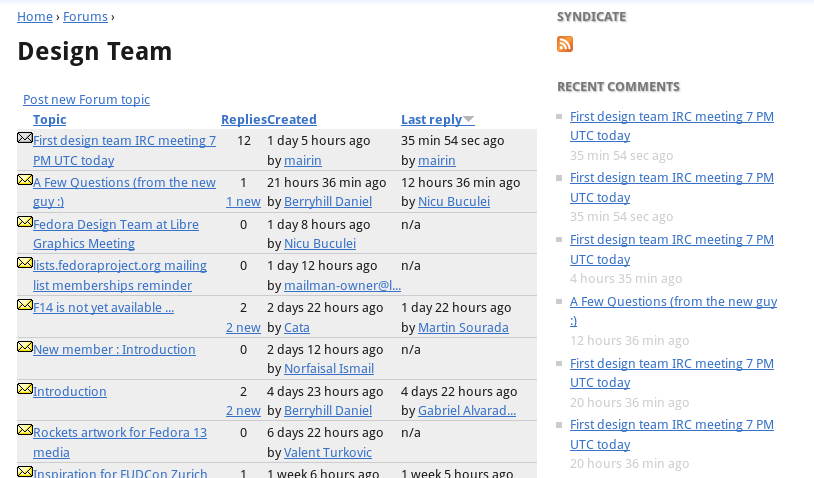Click envelope icon beside First design team IRC meeting topic
814x478 pixels.
pyautogui.click(x=25, y=138)
